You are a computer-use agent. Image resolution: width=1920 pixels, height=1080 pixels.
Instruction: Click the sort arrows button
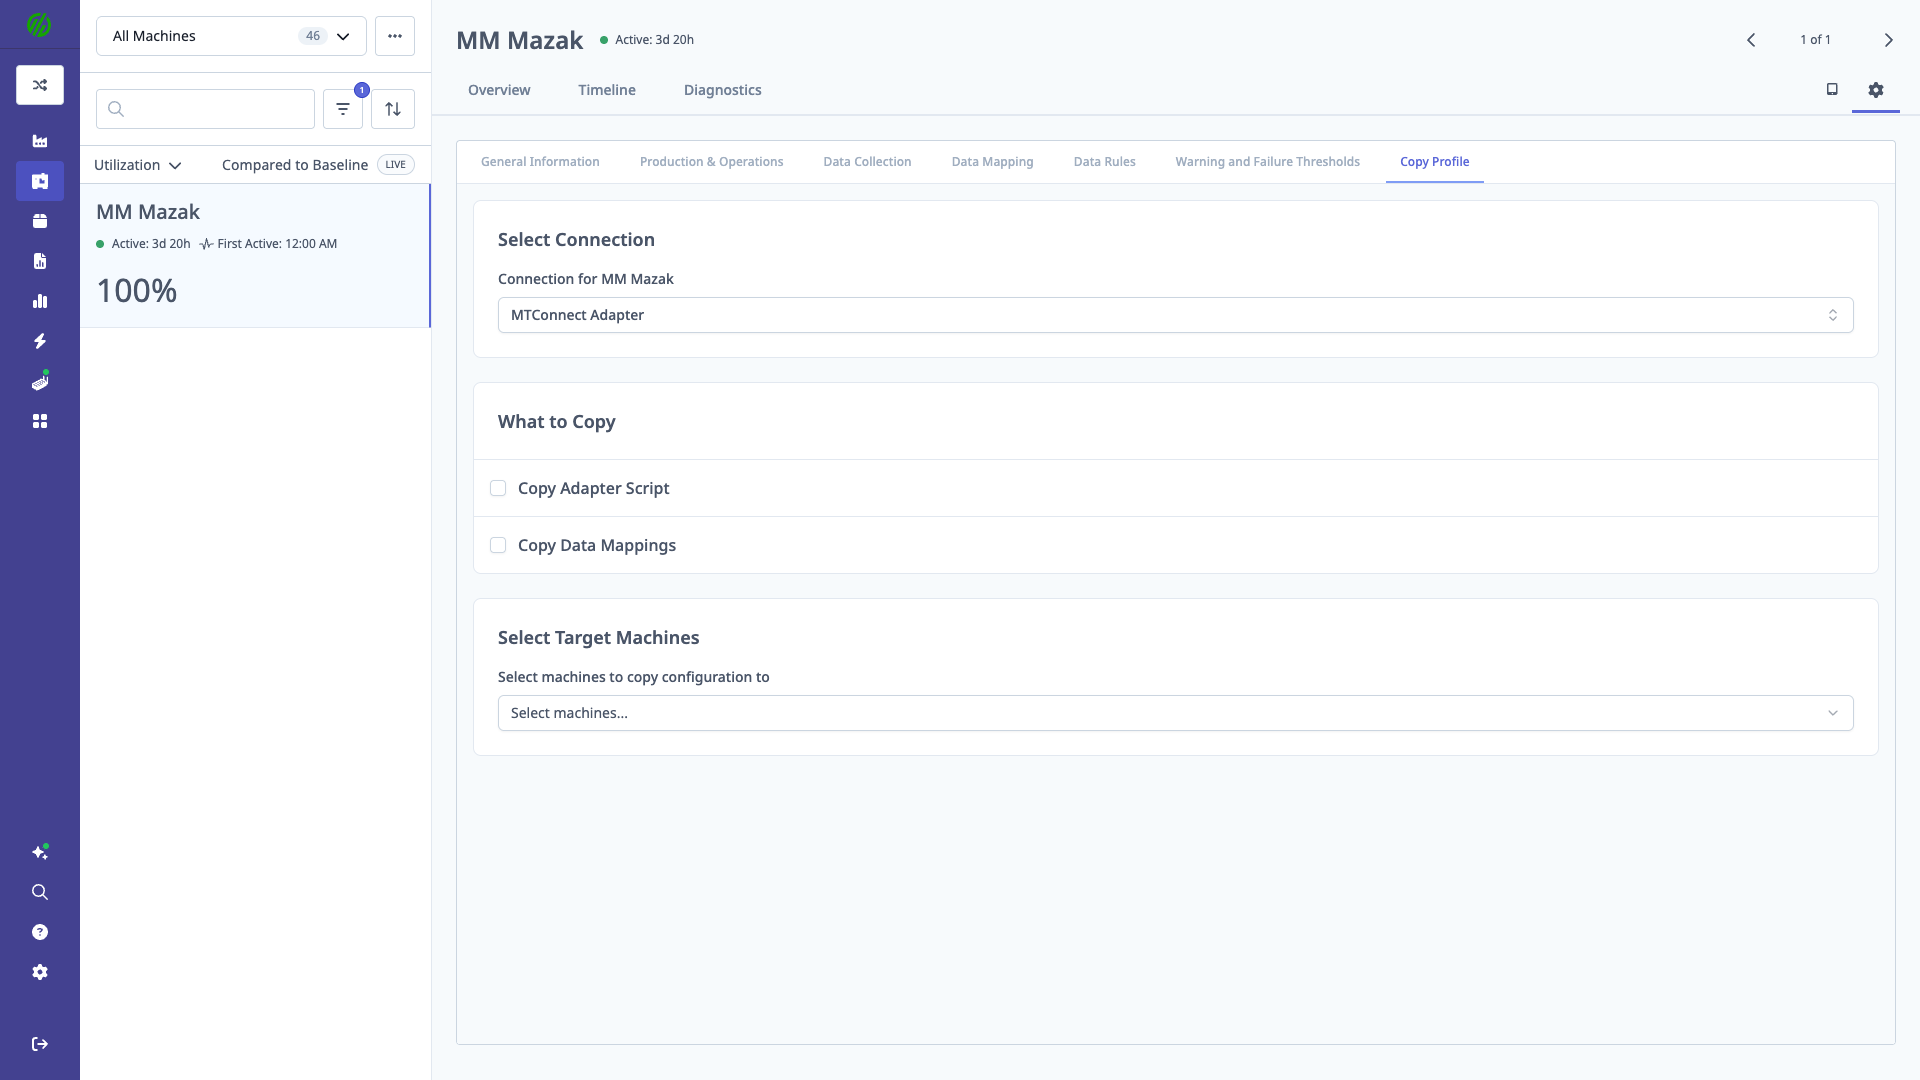[393, 109]
